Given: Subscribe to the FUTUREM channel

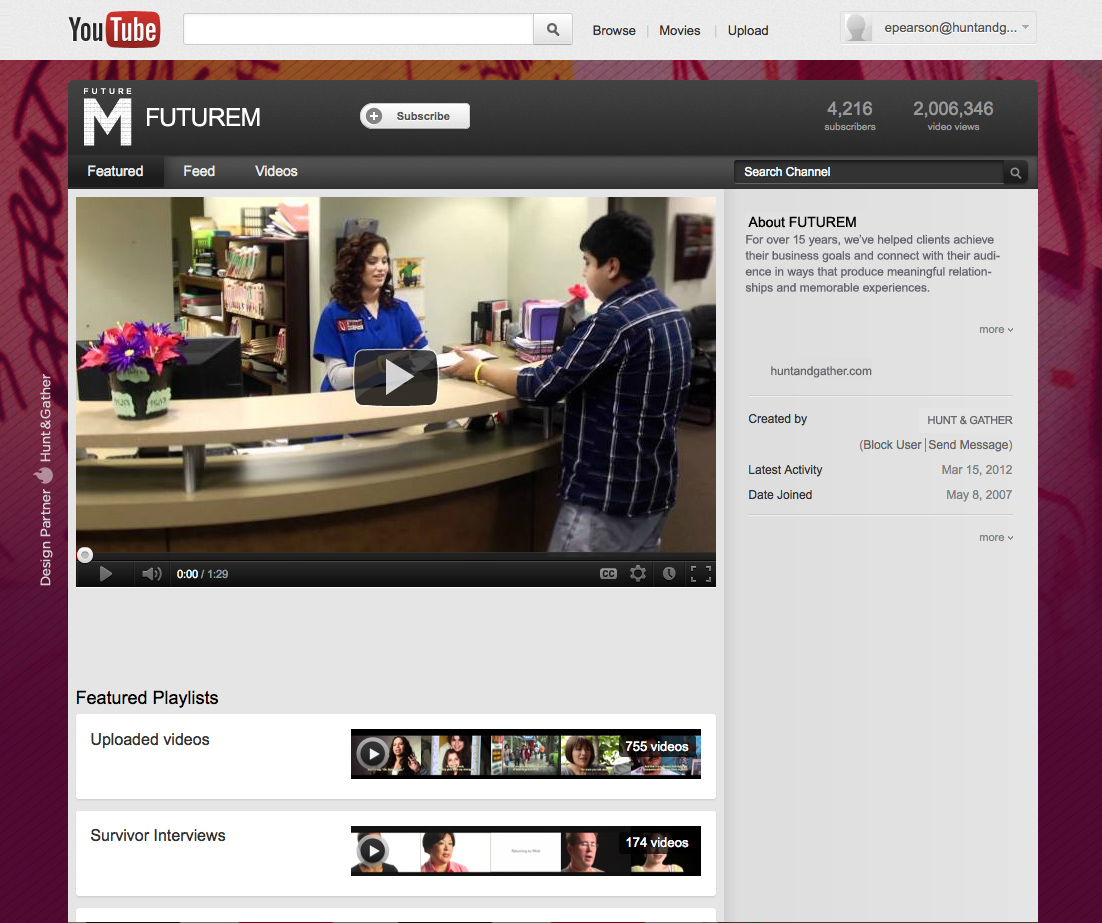Looking at the screenshot, I should 415,116.
